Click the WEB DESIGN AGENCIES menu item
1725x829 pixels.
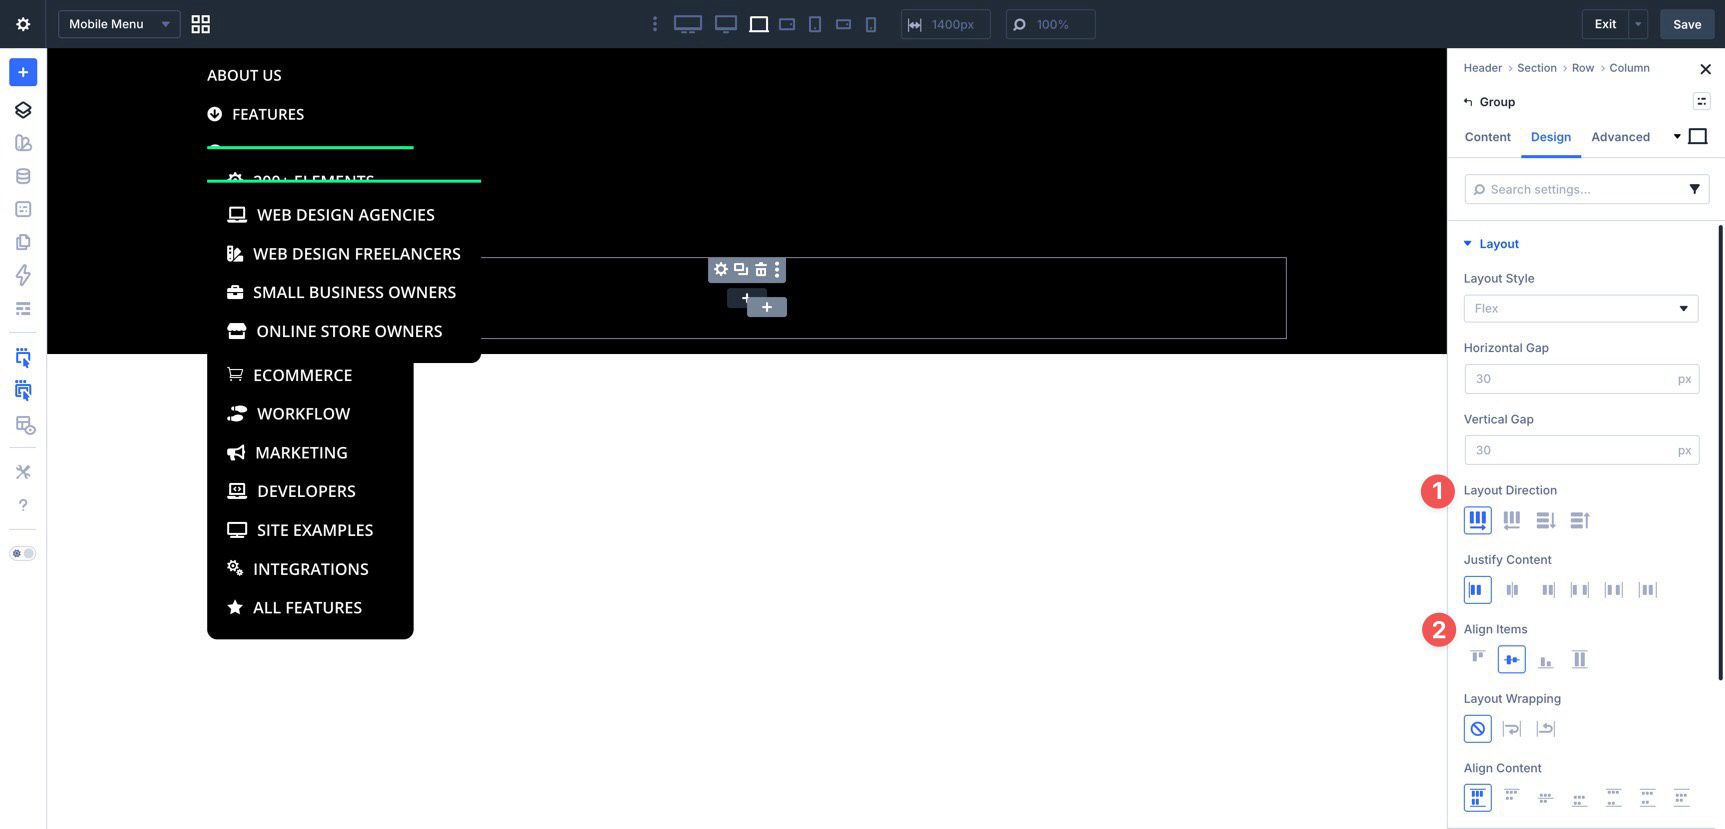(345, 215)
